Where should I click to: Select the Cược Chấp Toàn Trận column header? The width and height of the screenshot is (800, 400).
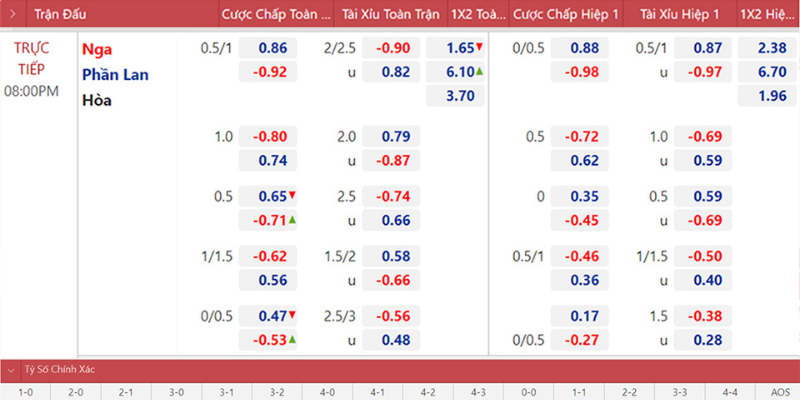pyautogui.click(x=275, y=15)
